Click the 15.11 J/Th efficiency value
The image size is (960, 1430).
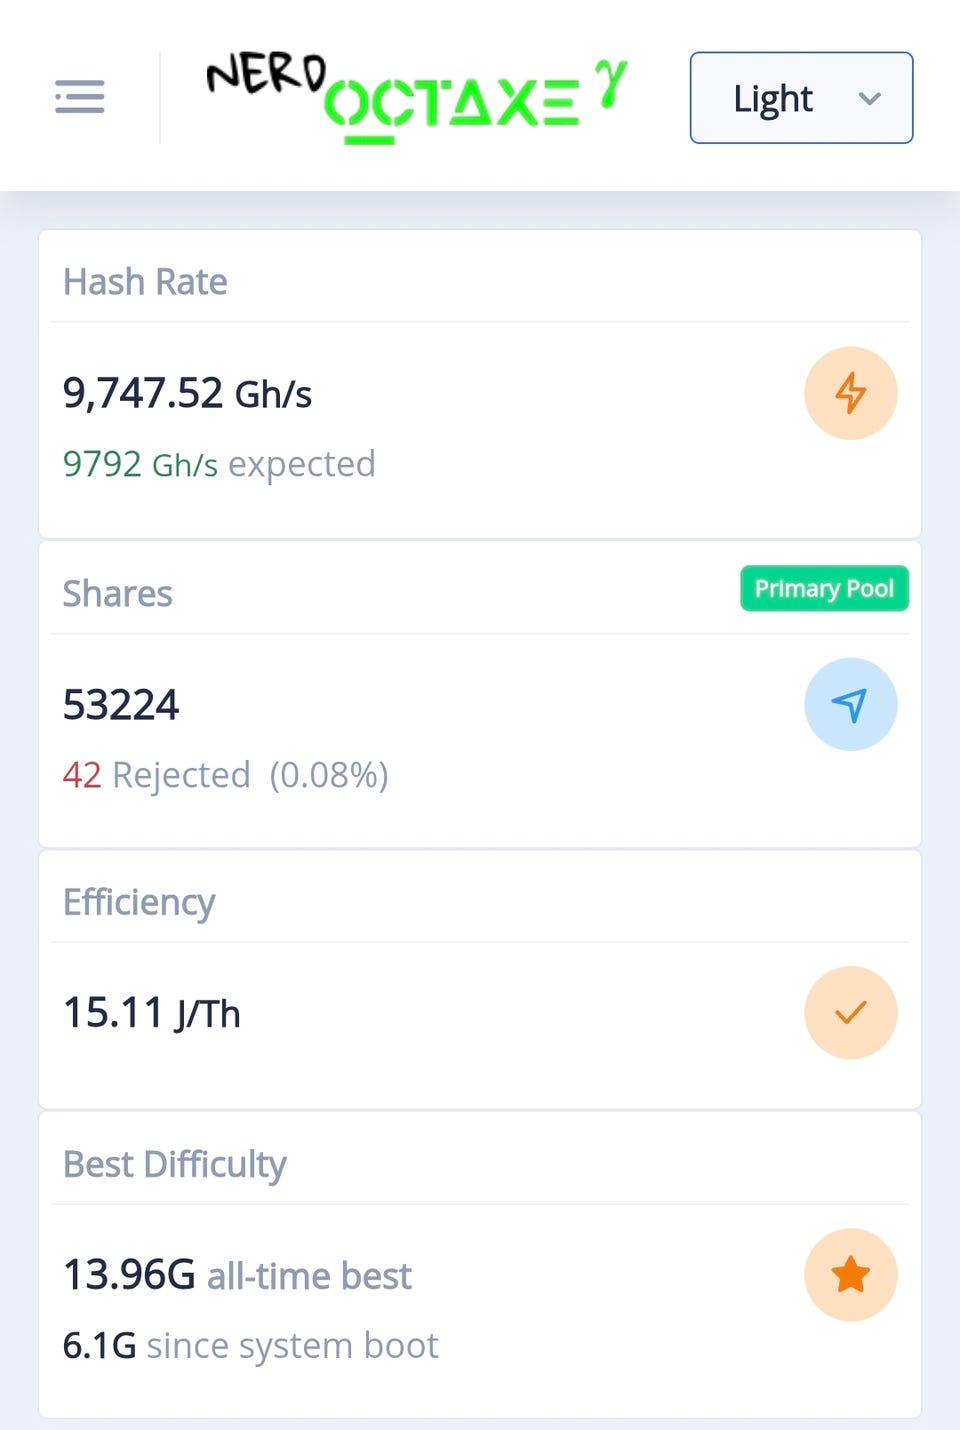(x=151, y=1013)
